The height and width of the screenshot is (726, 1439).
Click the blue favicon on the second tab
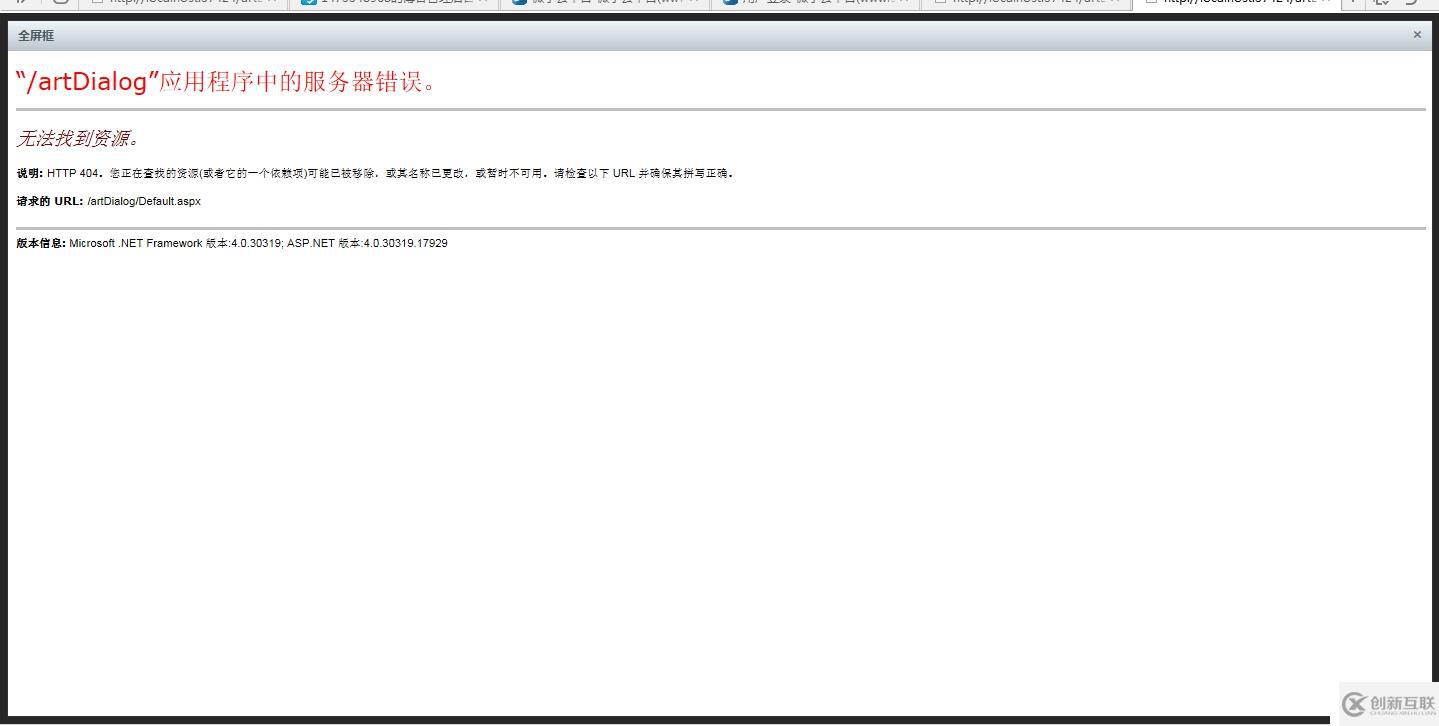coord(309,3)
